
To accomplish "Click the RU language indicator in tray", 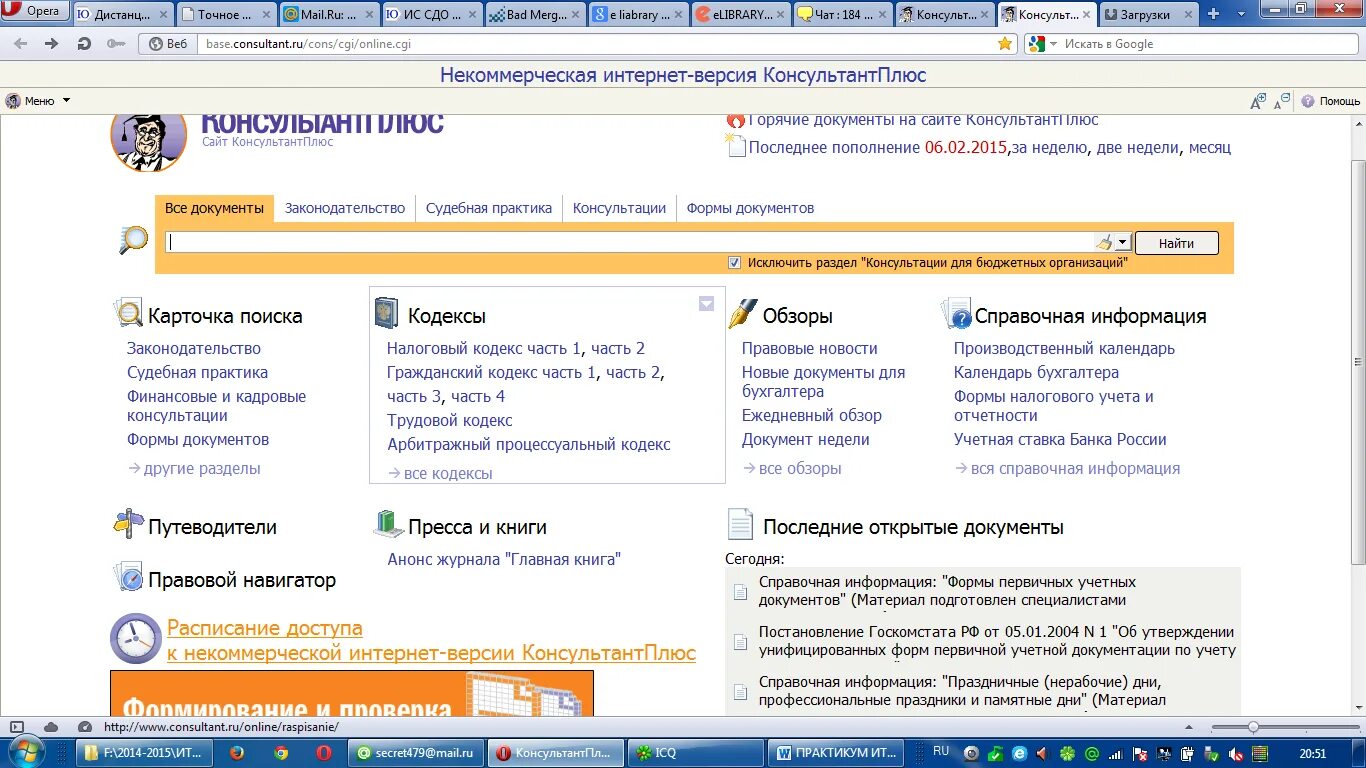I will [941, 751].
